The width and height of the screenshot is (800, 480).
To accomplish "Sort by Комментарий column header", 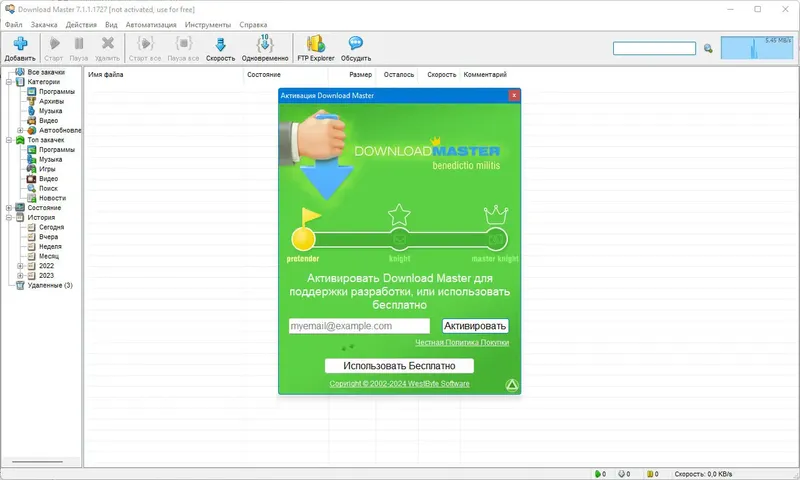I will (485, 74).
